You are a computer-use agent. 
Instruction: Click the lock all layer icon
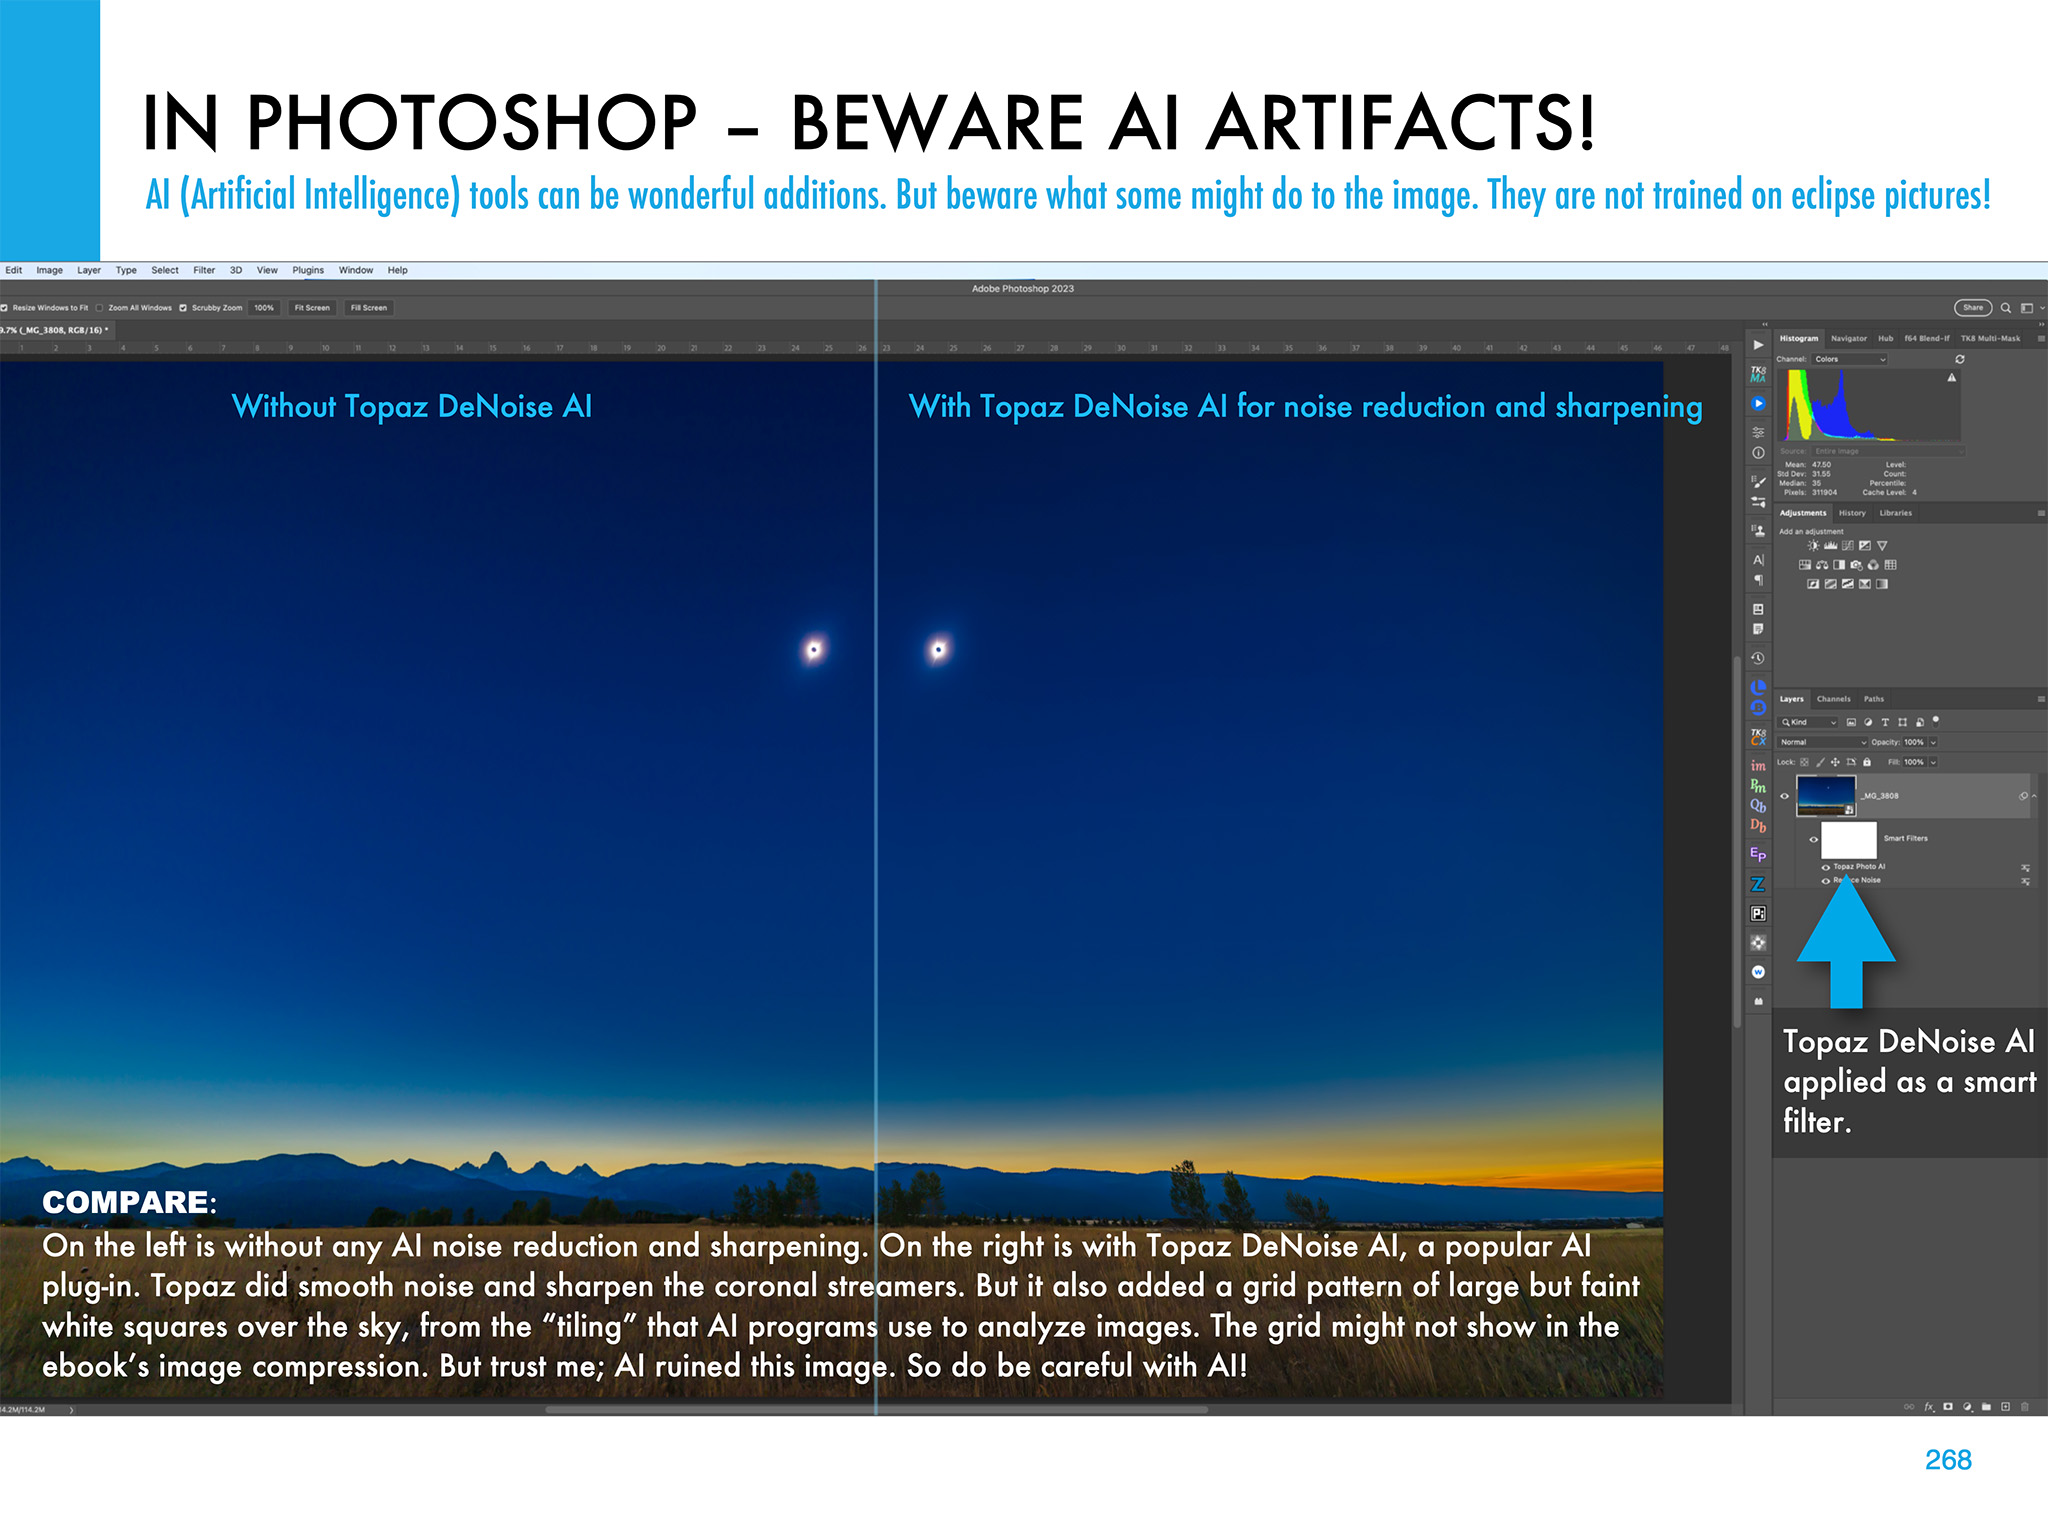pos(1866,762)
